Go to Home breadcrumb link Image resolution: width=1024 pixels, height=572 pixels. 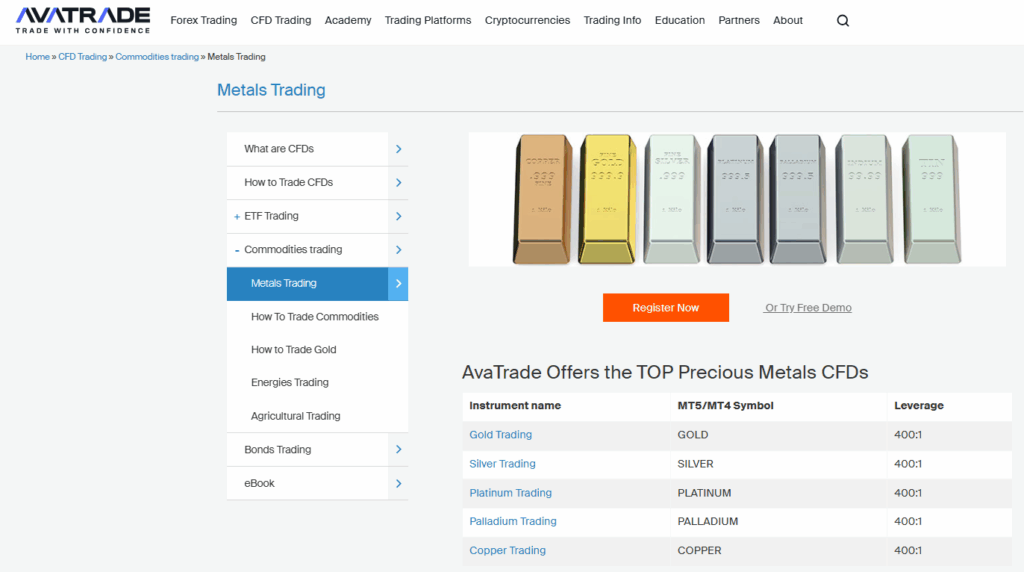click(x=37, y=57)
